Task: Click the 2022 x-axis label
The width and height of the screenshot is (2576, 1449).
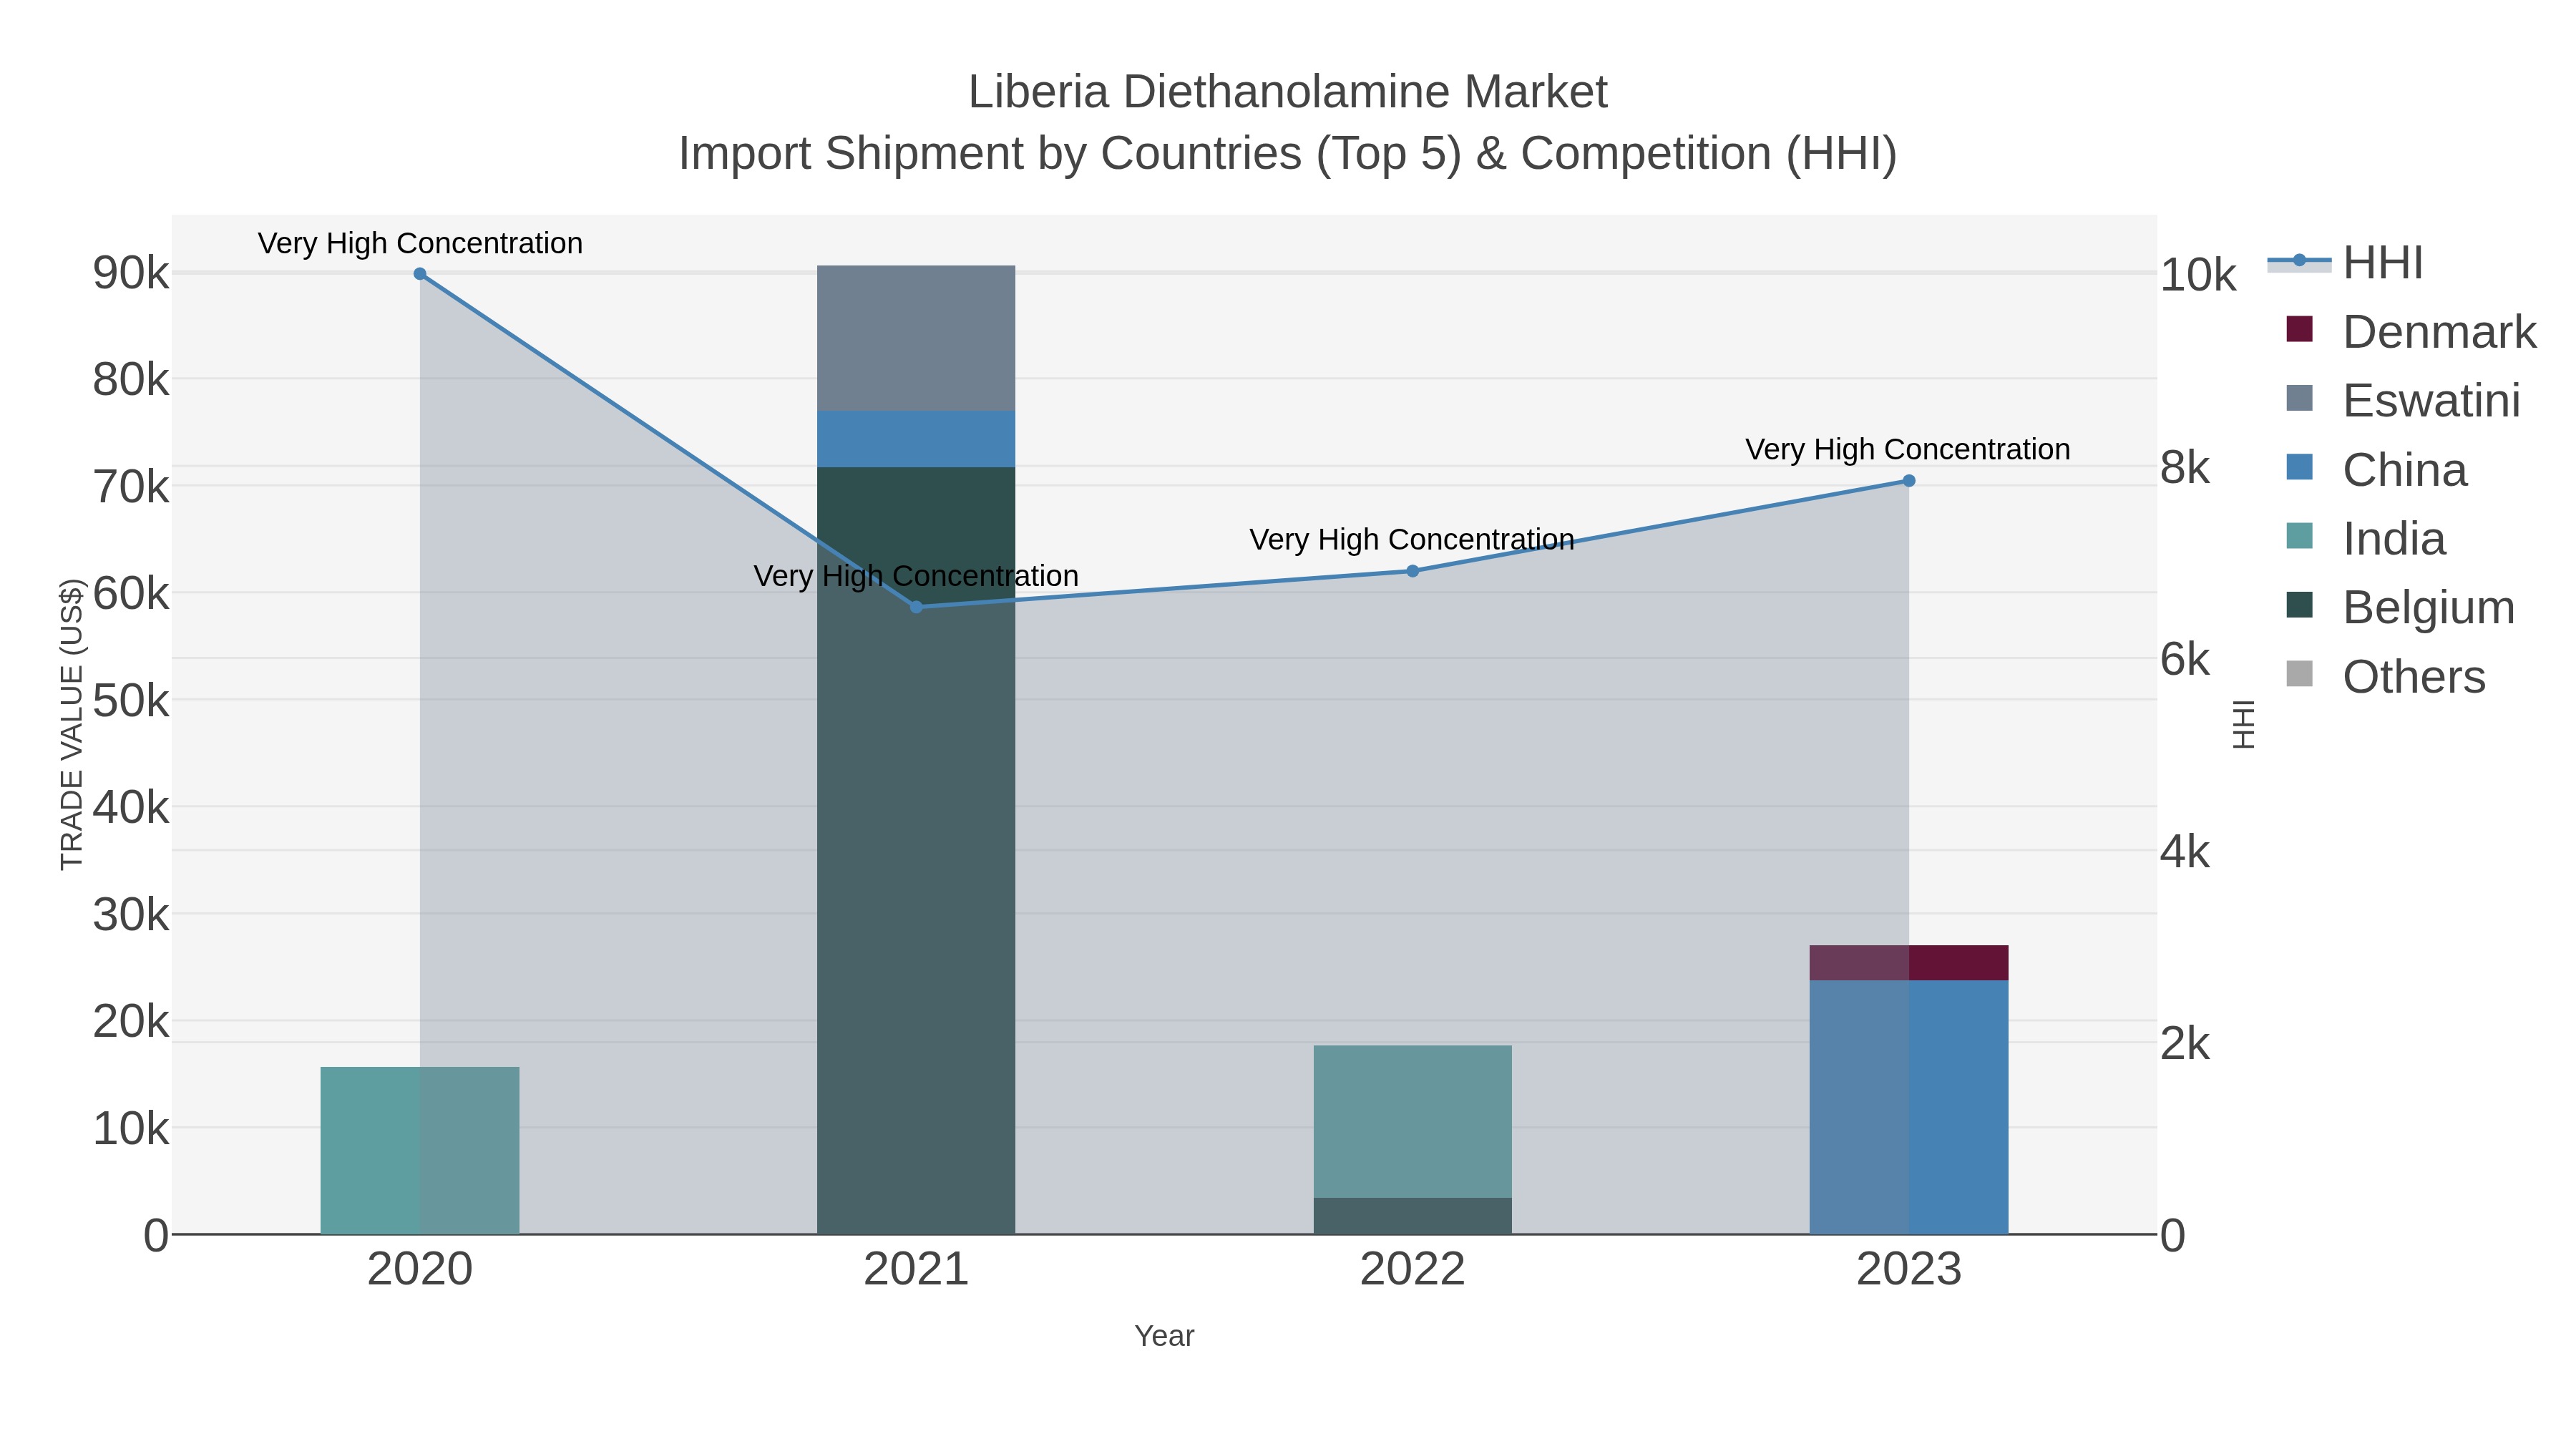Action: [x=1413, y=1270]
